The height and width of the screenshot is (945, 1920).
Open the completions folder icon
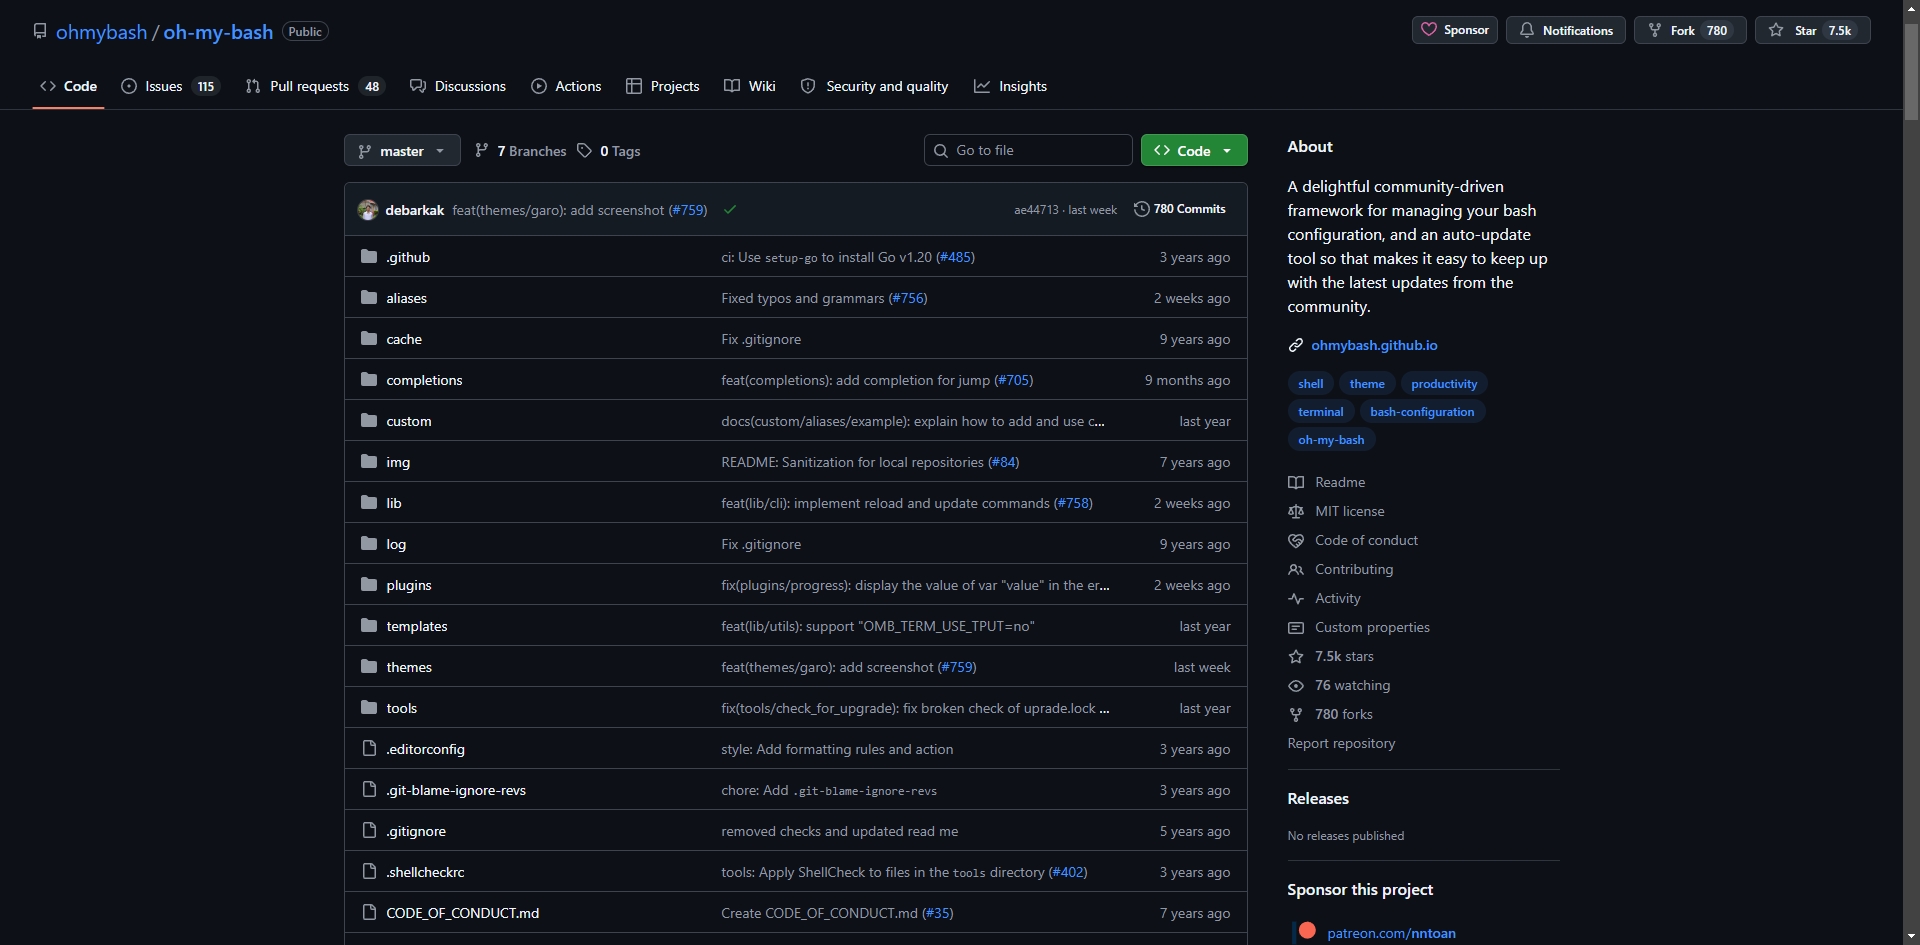point(369,380)
